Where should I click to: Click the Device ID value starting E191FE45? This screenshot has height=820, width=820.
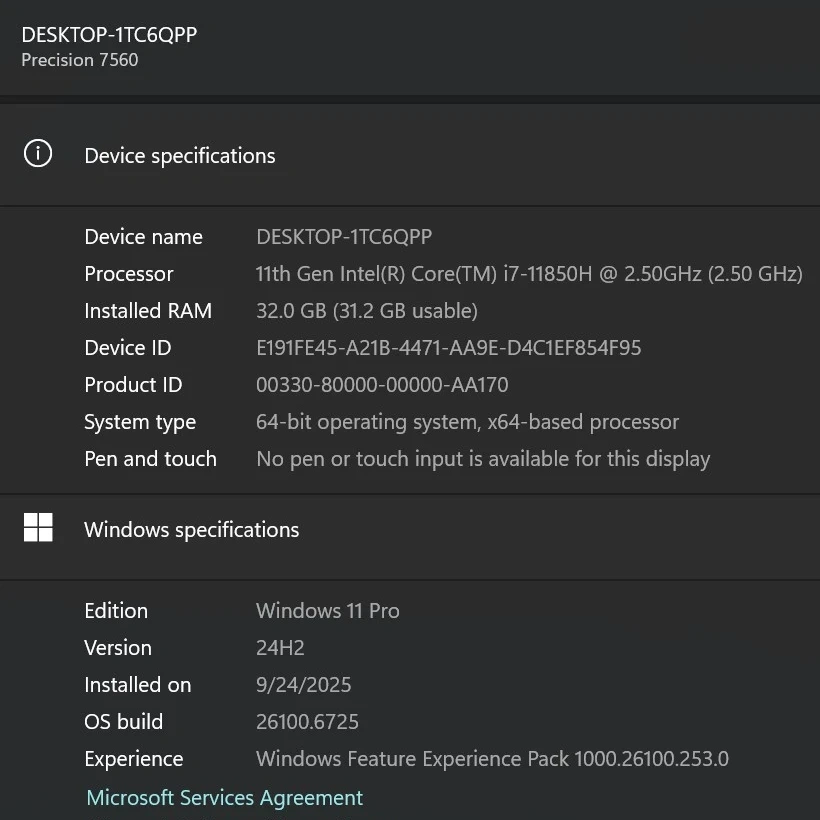[448, 348]
